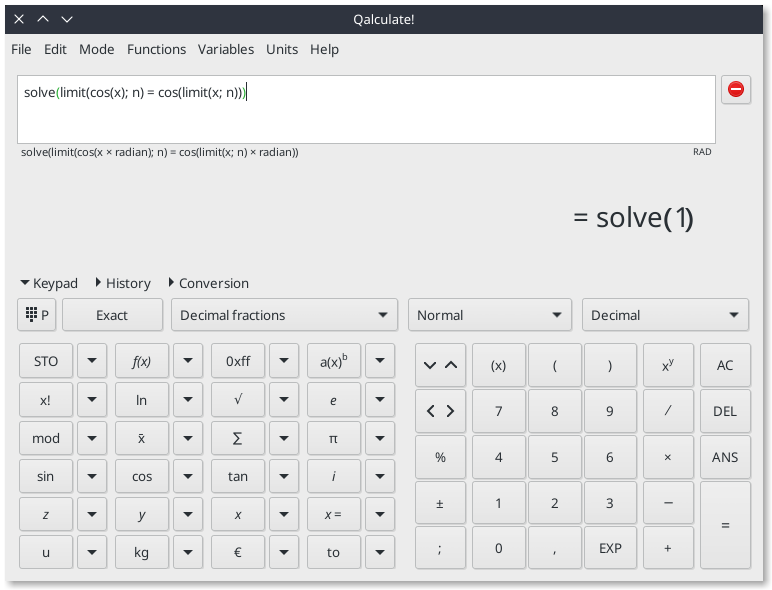Expand the Conversion section
Image resolution: width=772 pixels, height=590 pixels.
click(x=209, y=283)
